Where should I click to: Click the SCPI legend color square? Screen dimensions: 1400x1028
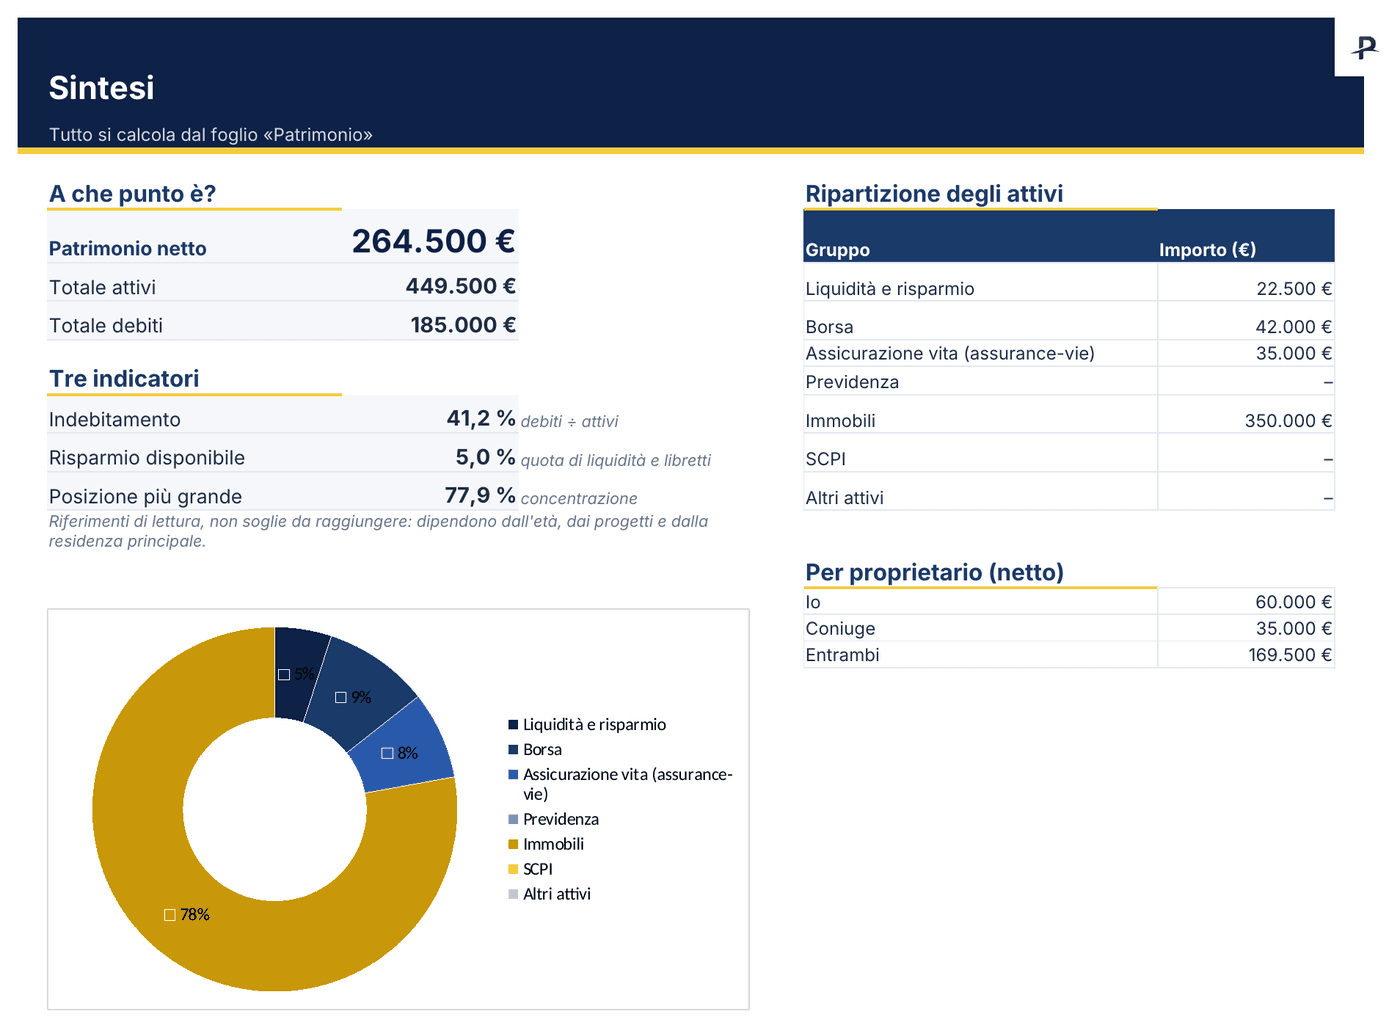[513, 869]
